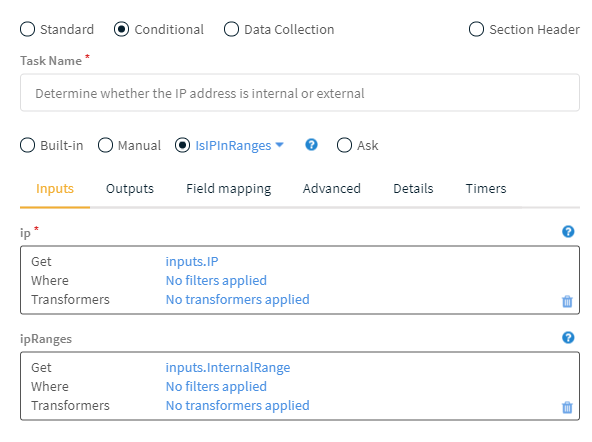
Task: Switch to the Inputs tab
Action: (55, 188)
